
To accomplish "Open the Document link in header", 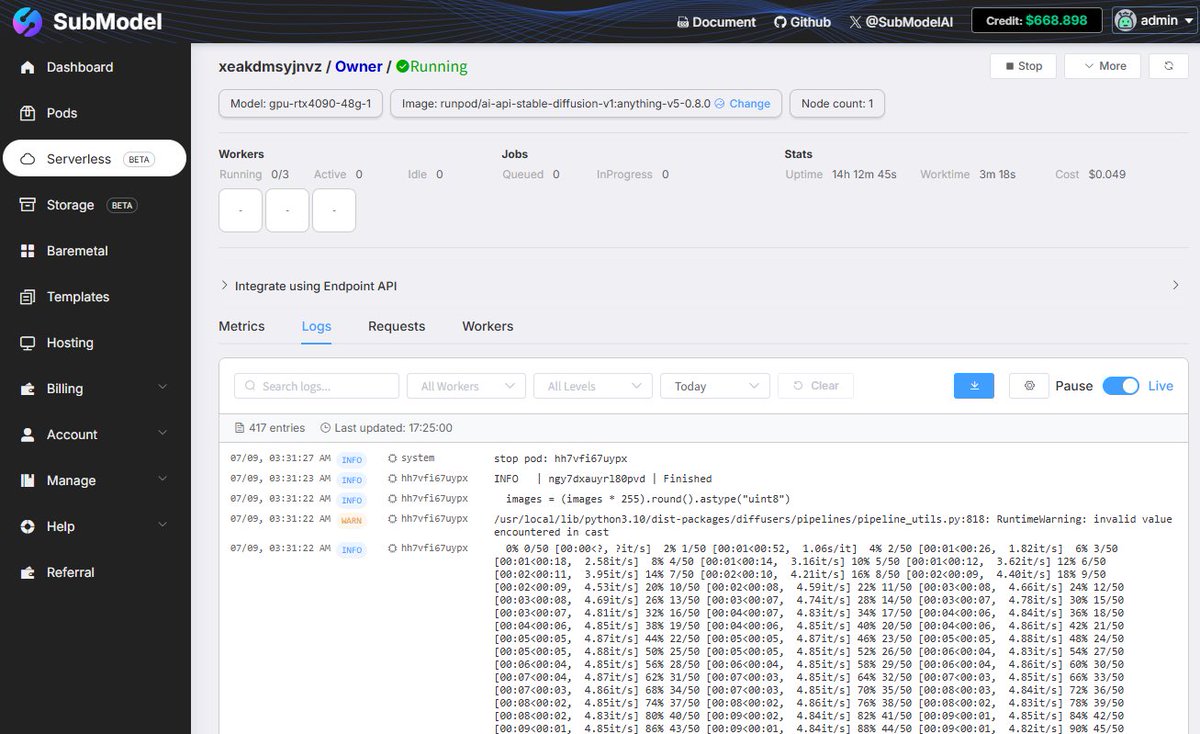I will pyautogui.click(x=716, y=22).
